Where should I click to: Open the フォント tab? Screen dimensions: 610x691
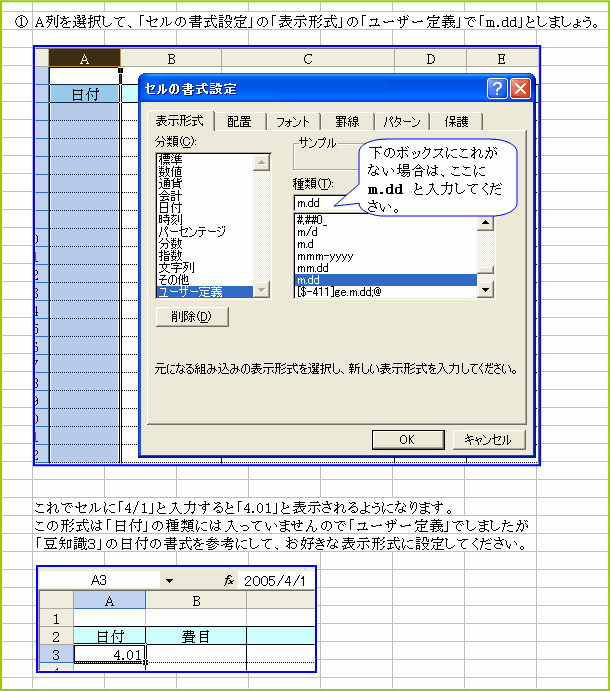pos(293,122)
